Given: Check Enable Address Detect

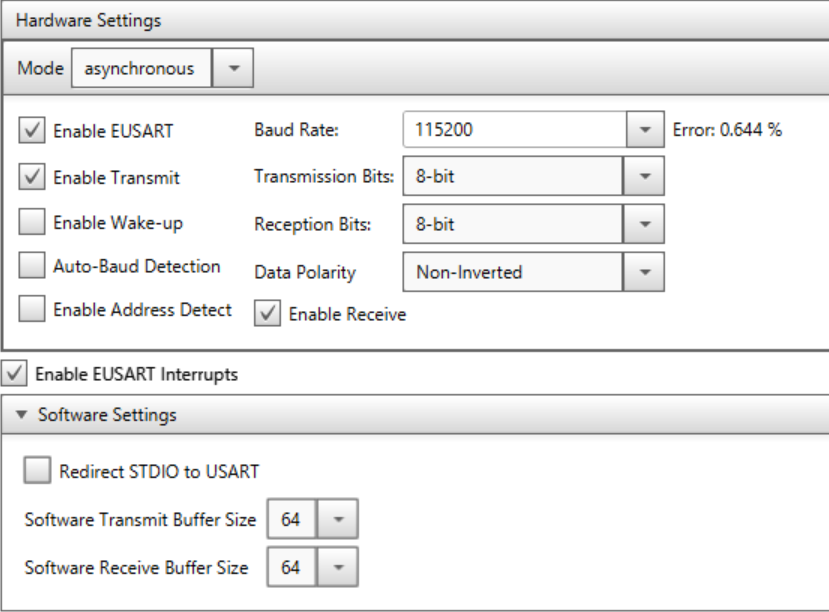Looking at the screenshot, I should [32, 309].
